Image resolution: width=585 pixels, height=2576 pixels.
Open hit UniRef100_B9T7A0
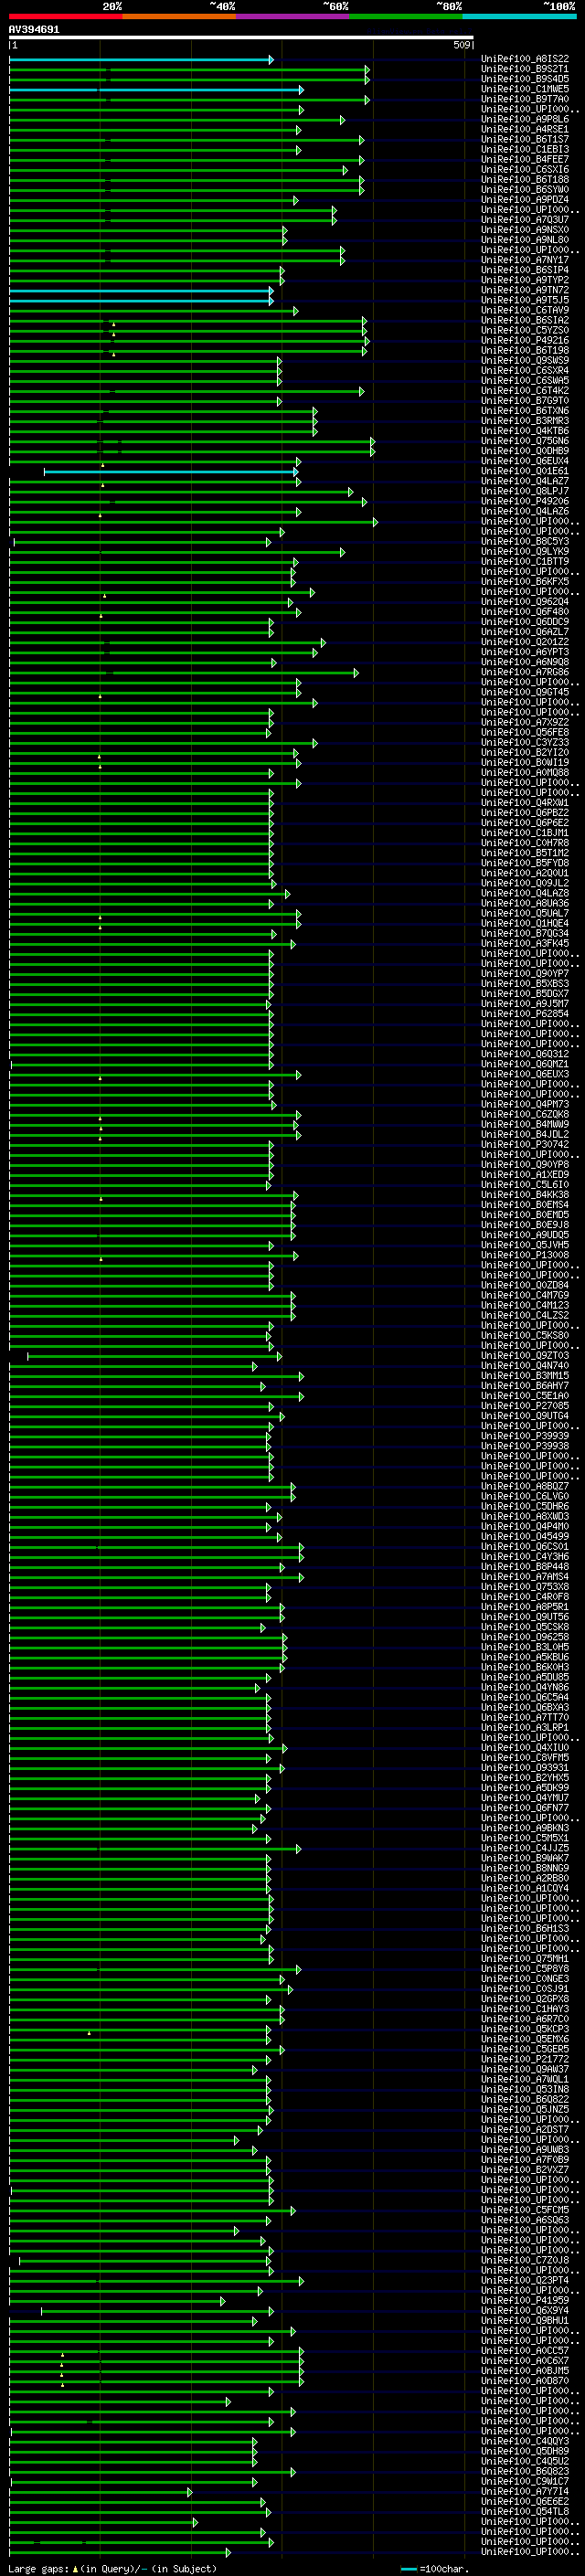click(x=525, y=99)
